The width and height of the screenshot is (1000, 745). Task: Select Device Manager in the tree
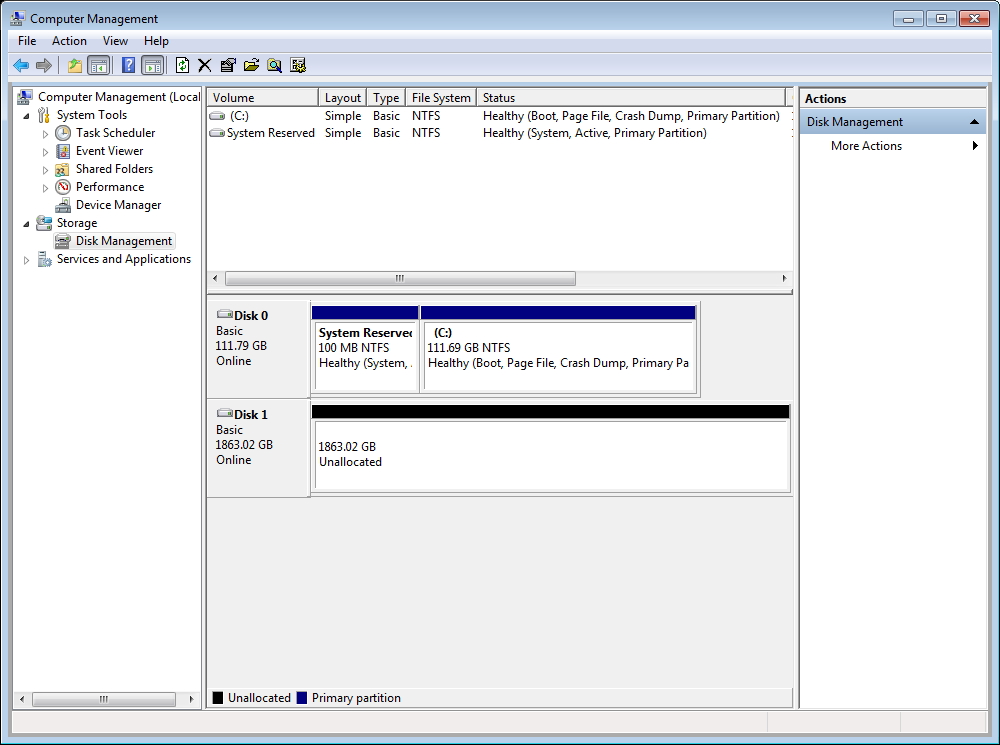(x=118, y=205)
